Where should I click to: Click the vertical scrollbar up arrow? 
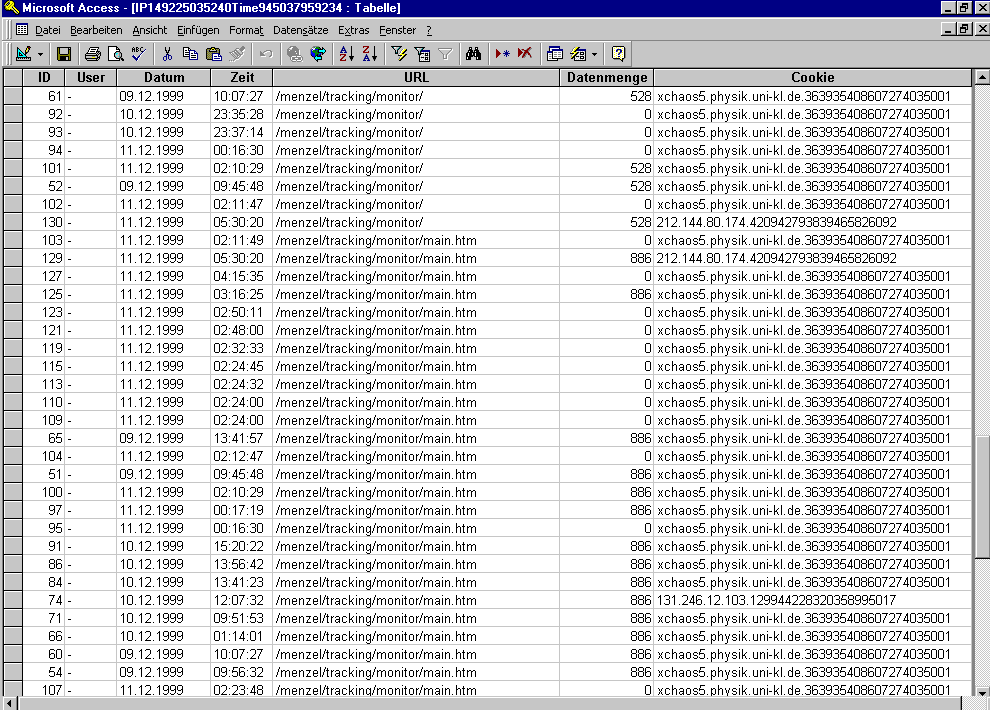(982, 78)
